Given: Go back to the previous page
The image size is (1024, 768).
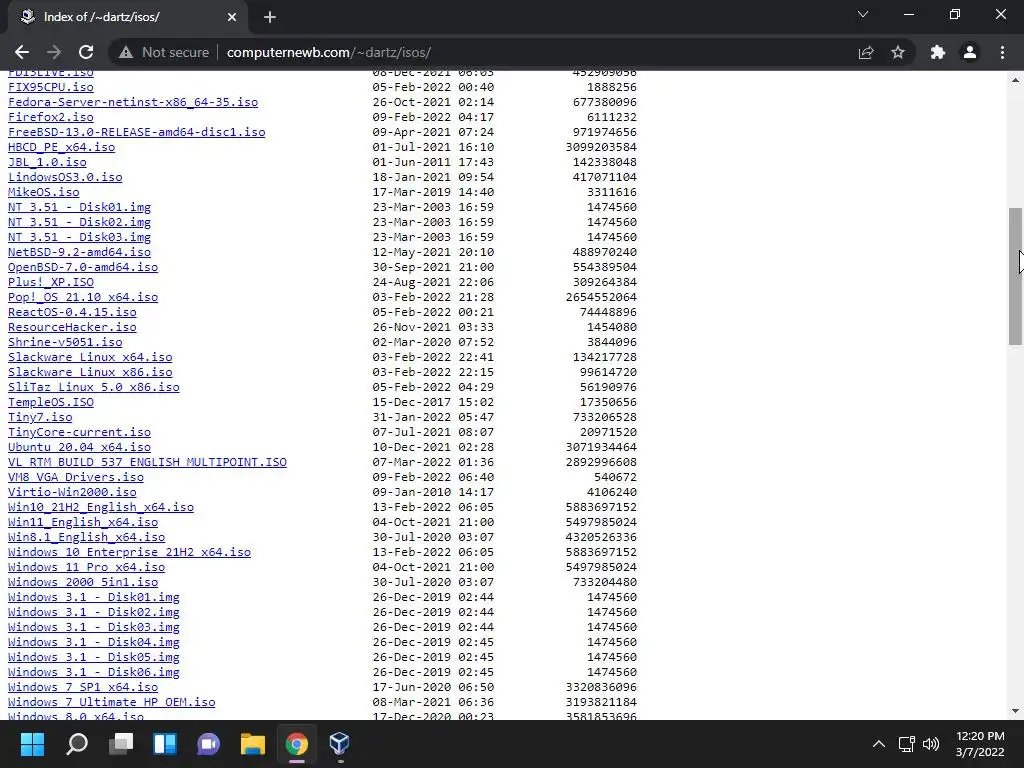Looking at the screenshot, I should click(x=22, y=52).
